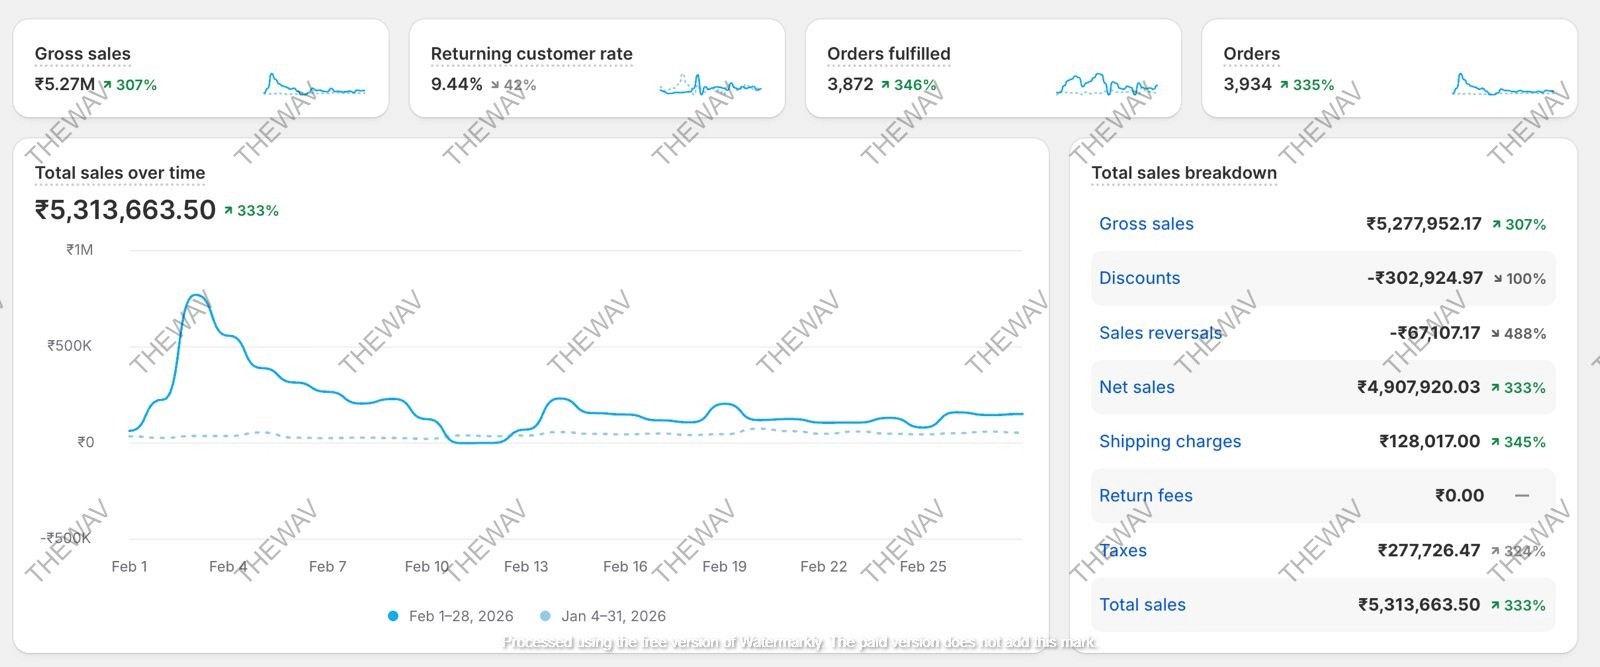Toggle the Feb 1–28, 2026 legend series
The height and width of the screenshot is (667, 1600).
coord(450,616)
